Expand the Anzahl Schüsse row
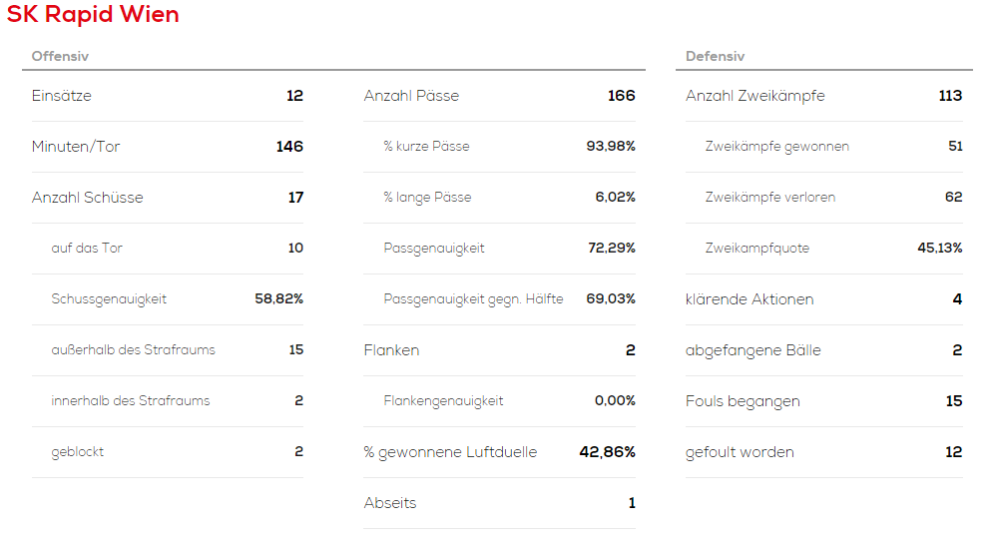This screenshot has height=546, width=1000. (87, 198)
